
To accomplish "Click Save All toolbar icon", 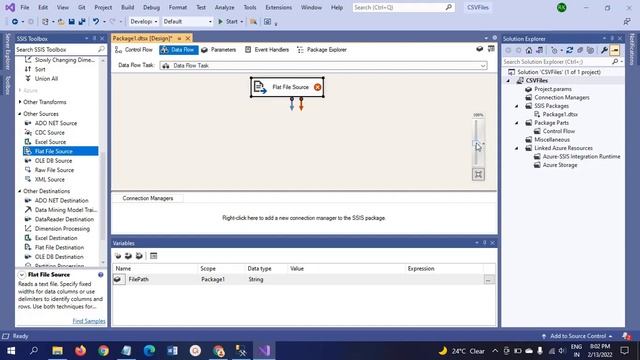I will coord(82,22).
